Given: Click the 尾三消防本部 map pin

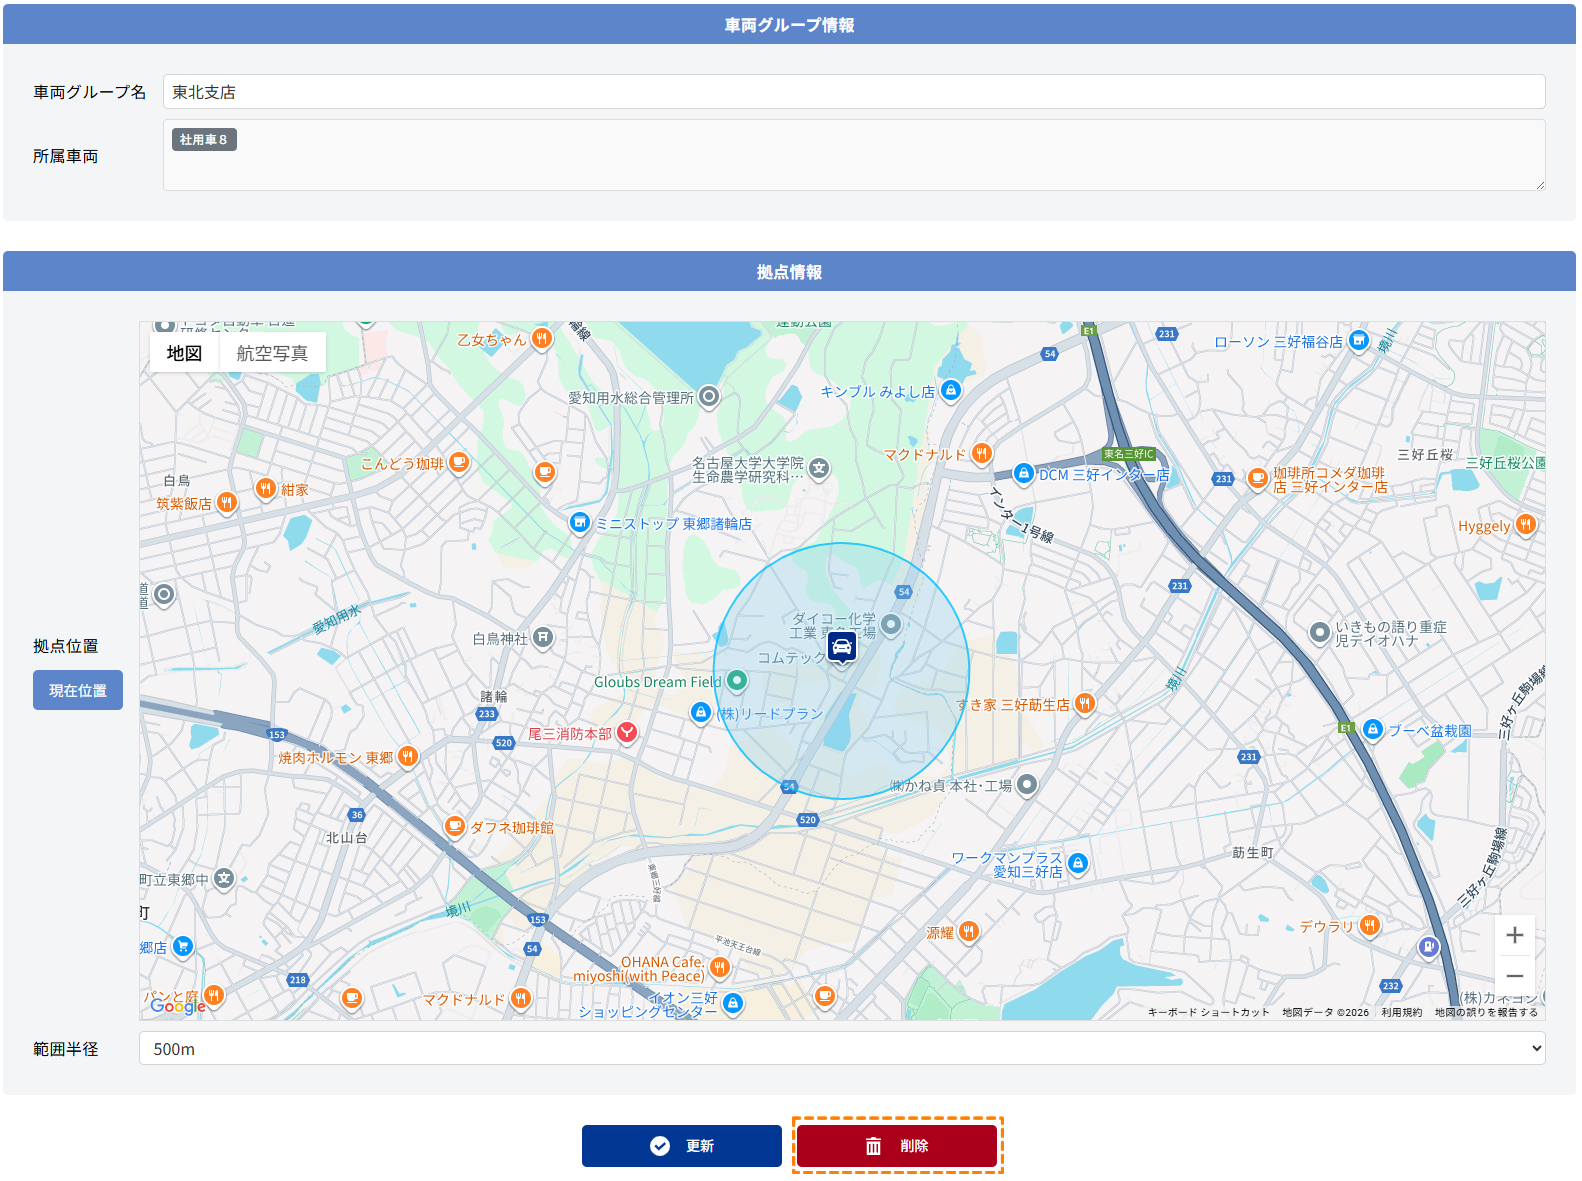Looking at the screenshot, I should pyautogui.click(x=627, y=732).
